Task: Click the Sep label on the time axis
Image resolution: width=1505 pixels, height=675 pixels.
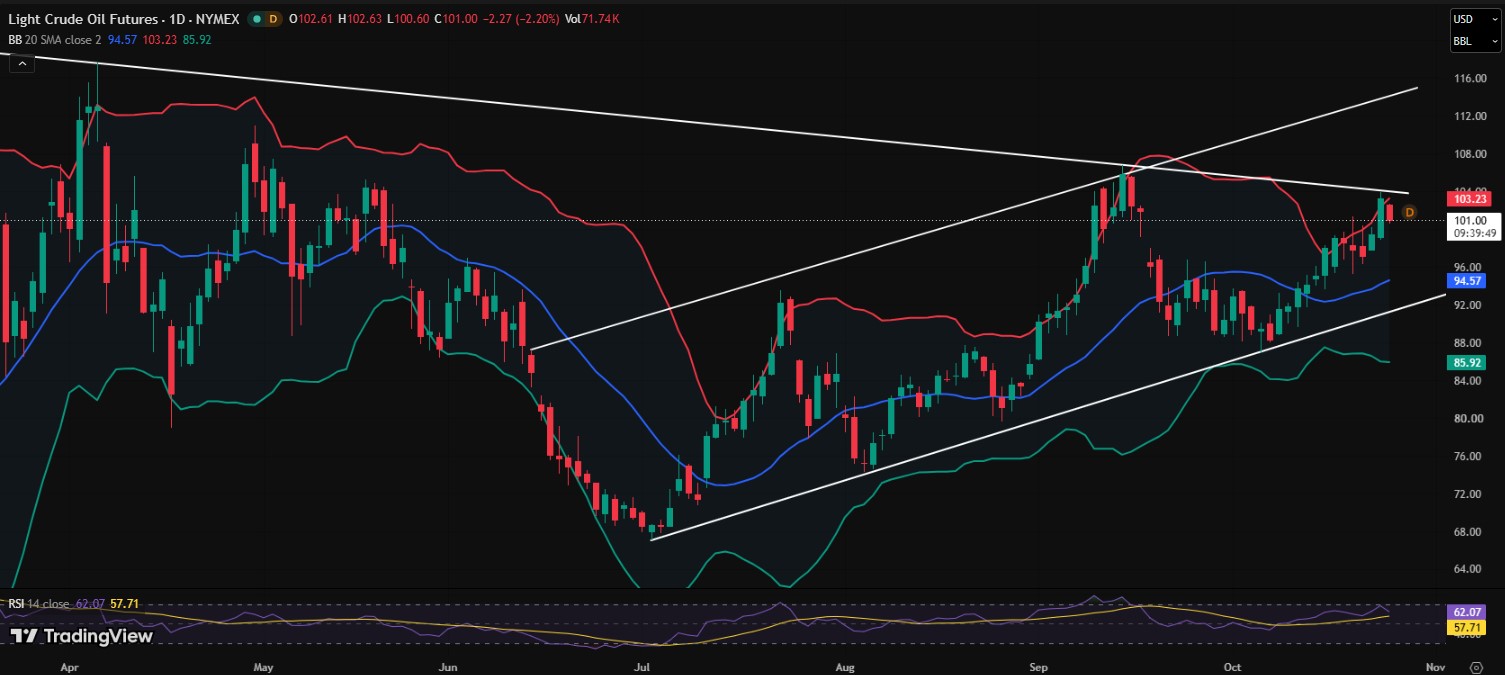Action: 1041,666
